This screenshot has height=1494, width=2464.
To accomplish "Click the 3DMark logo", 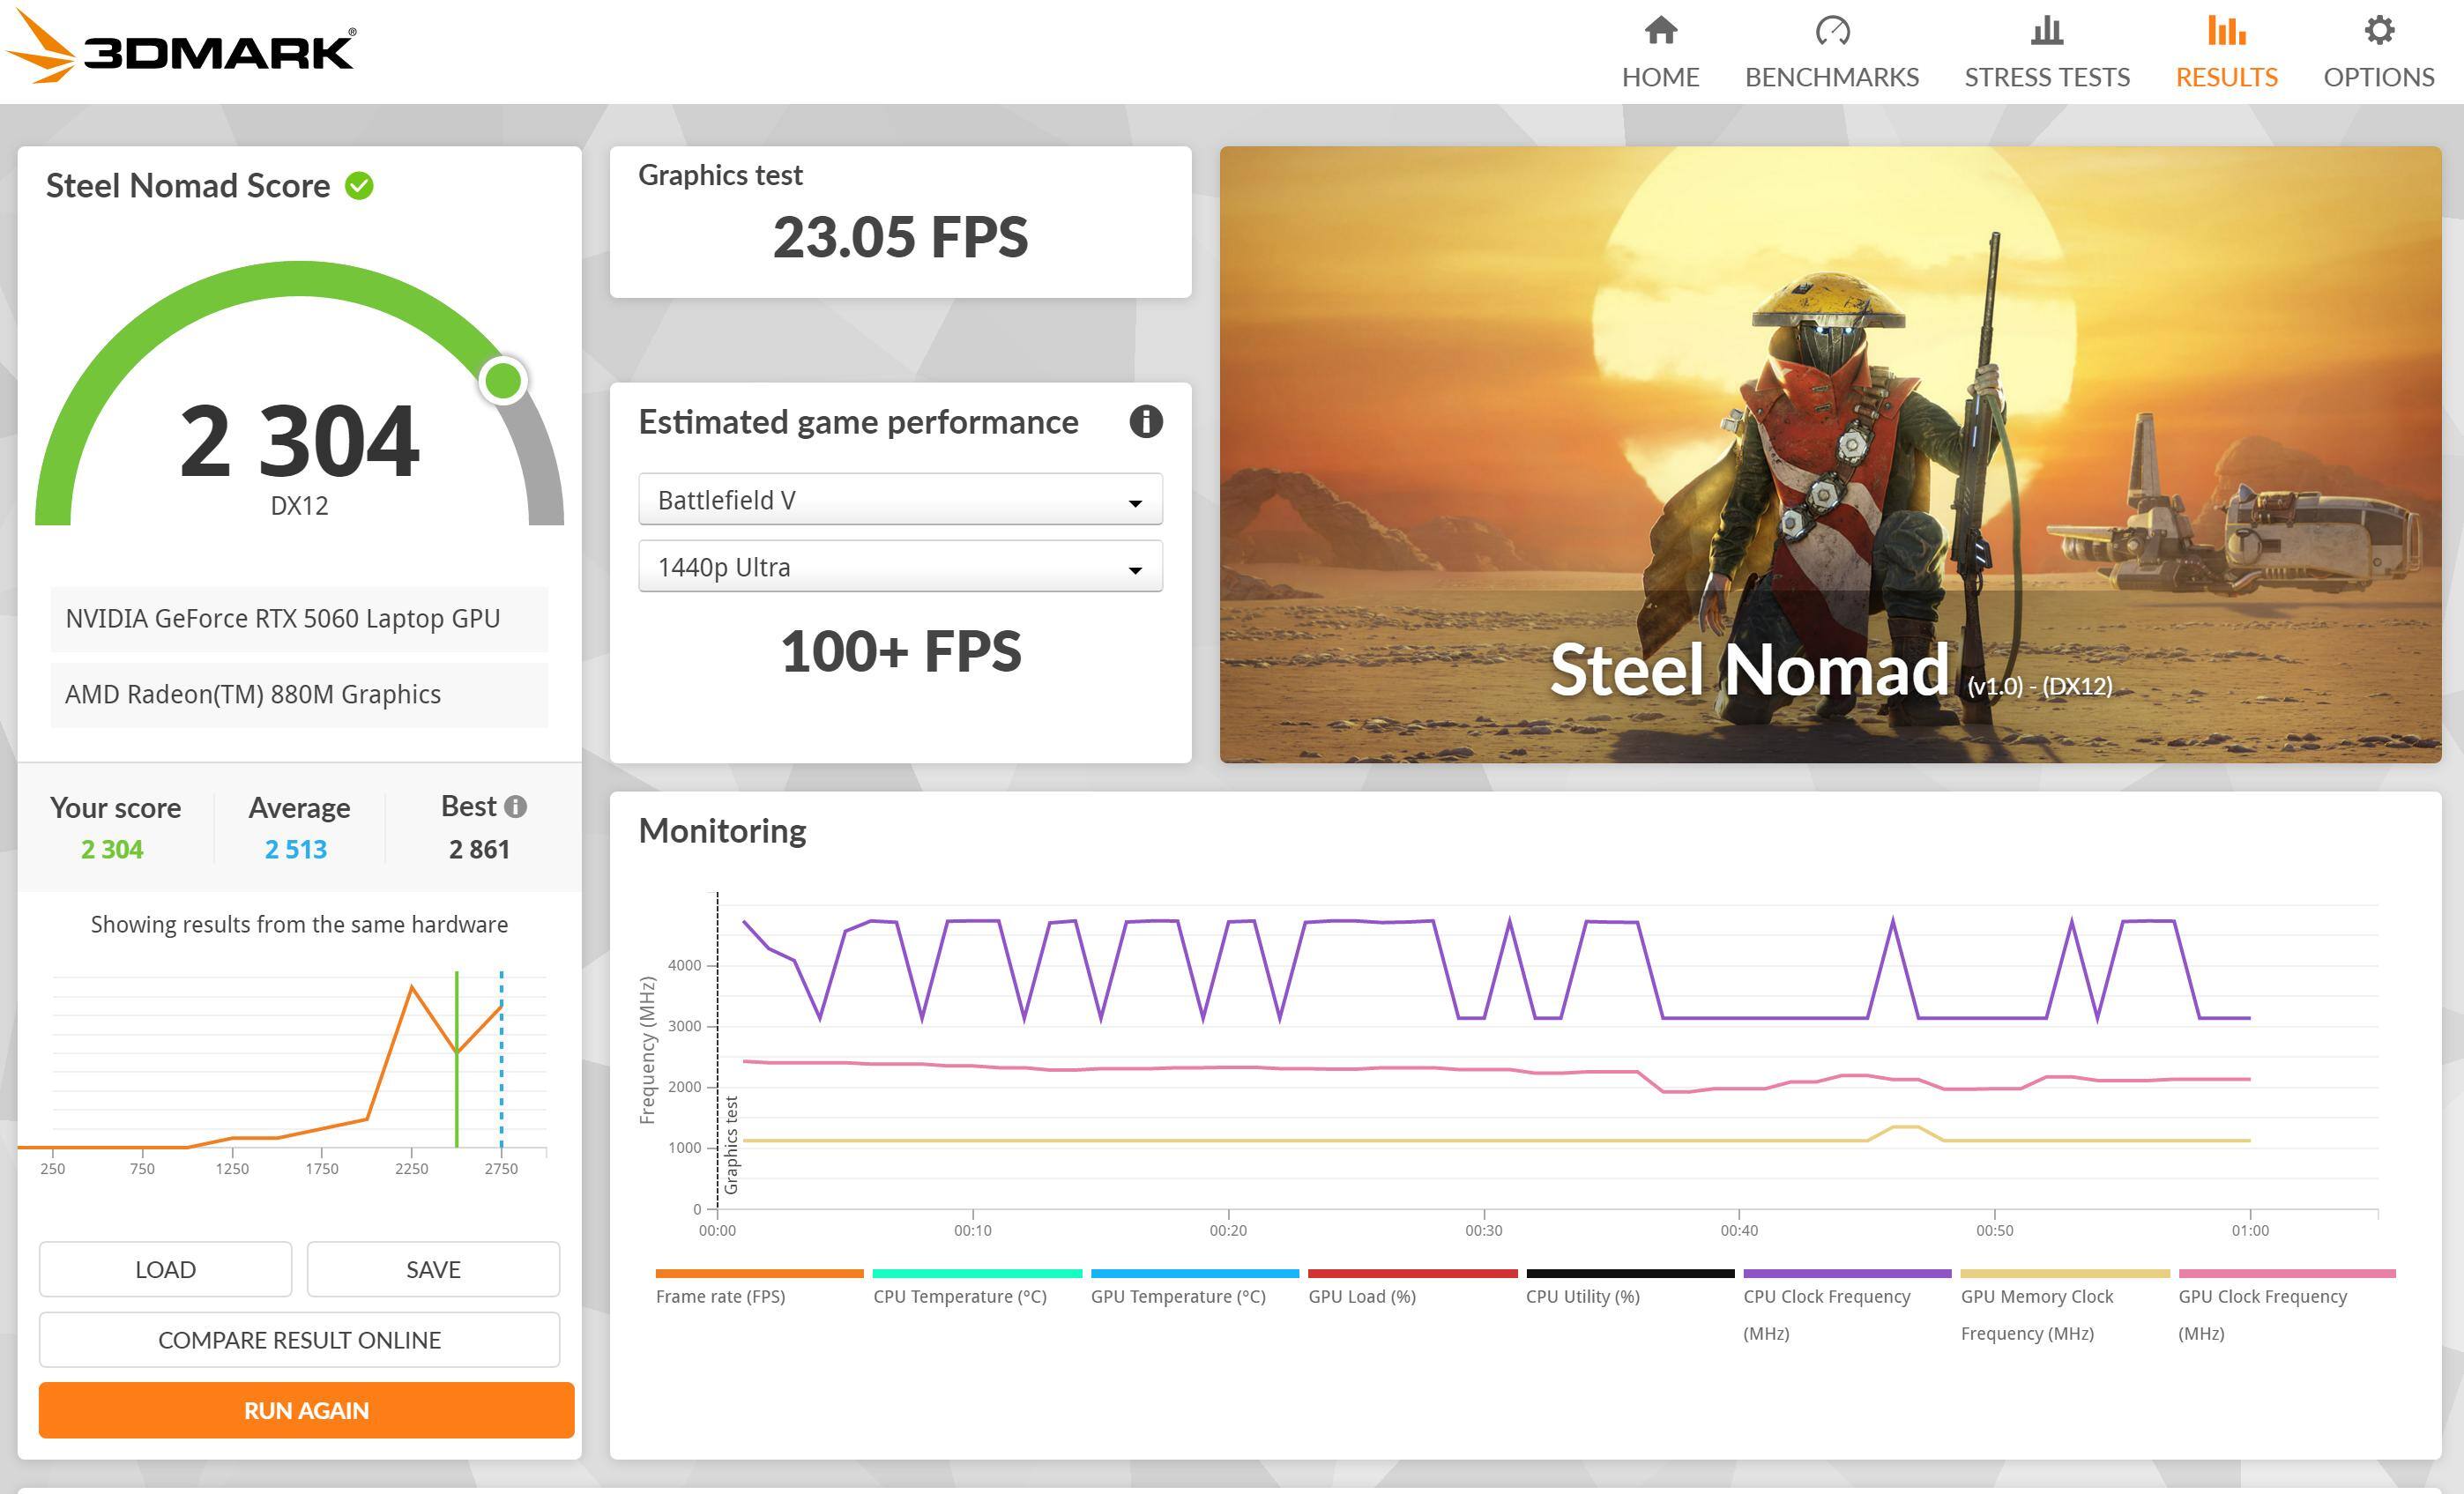I will pyautogui.click(x=180, y=48).
